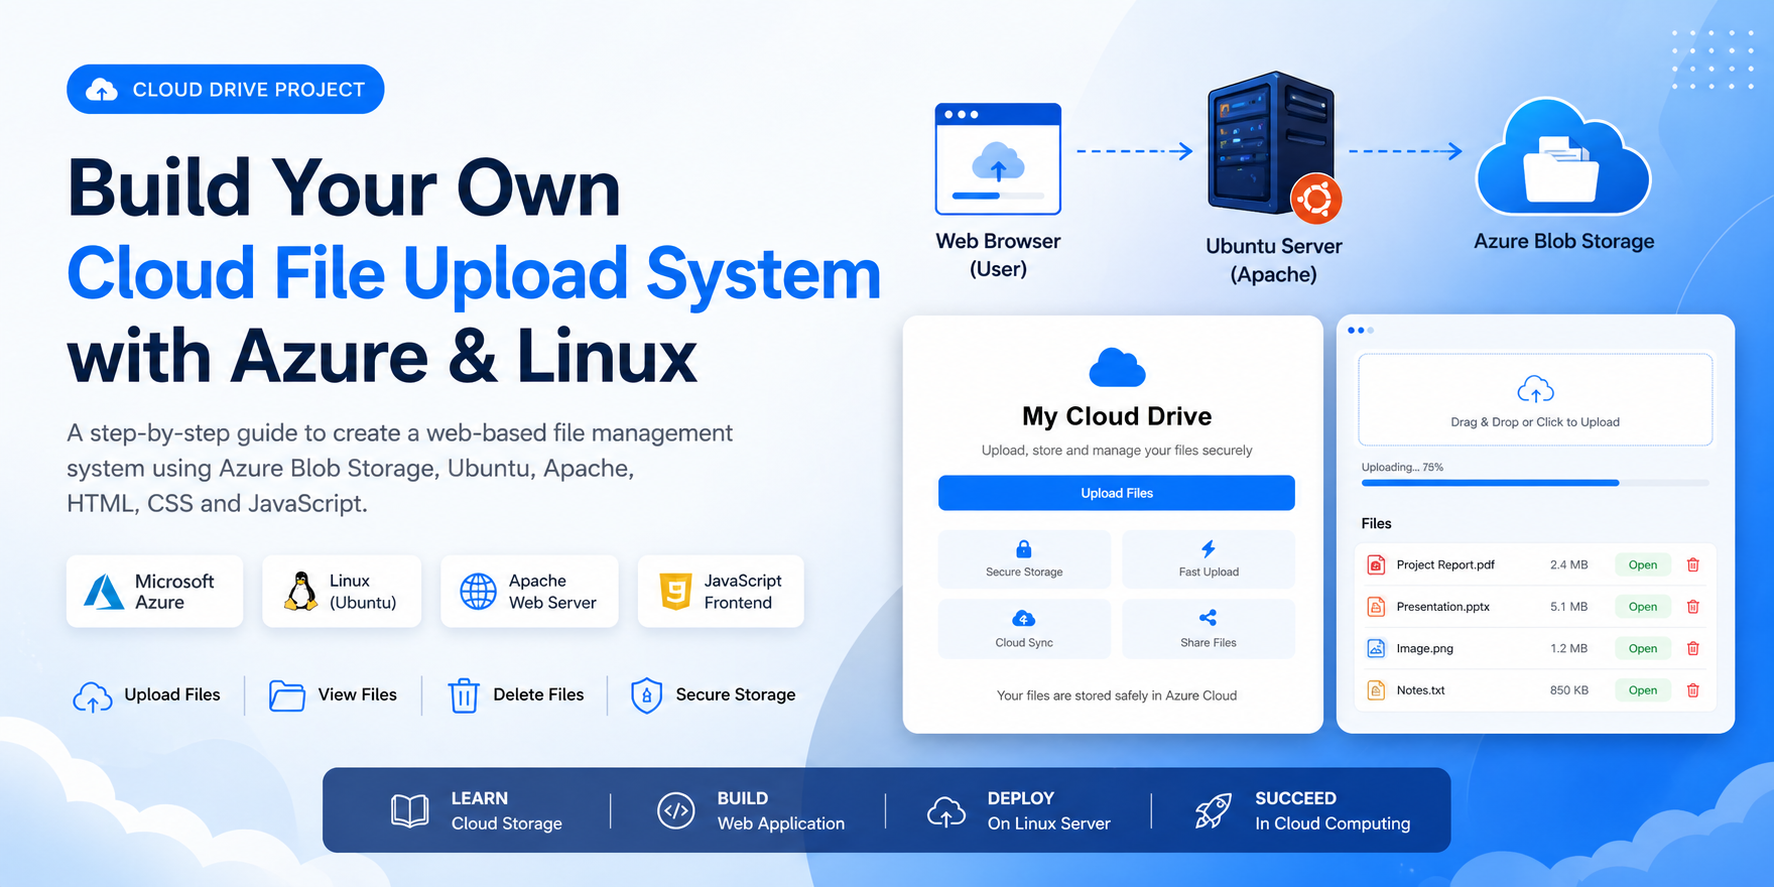The height and width of the screenshot is (887, 1774).
Task: Click the 'Notes.txt' file name
Action: pyautogui.click(x=1420, y=691)
